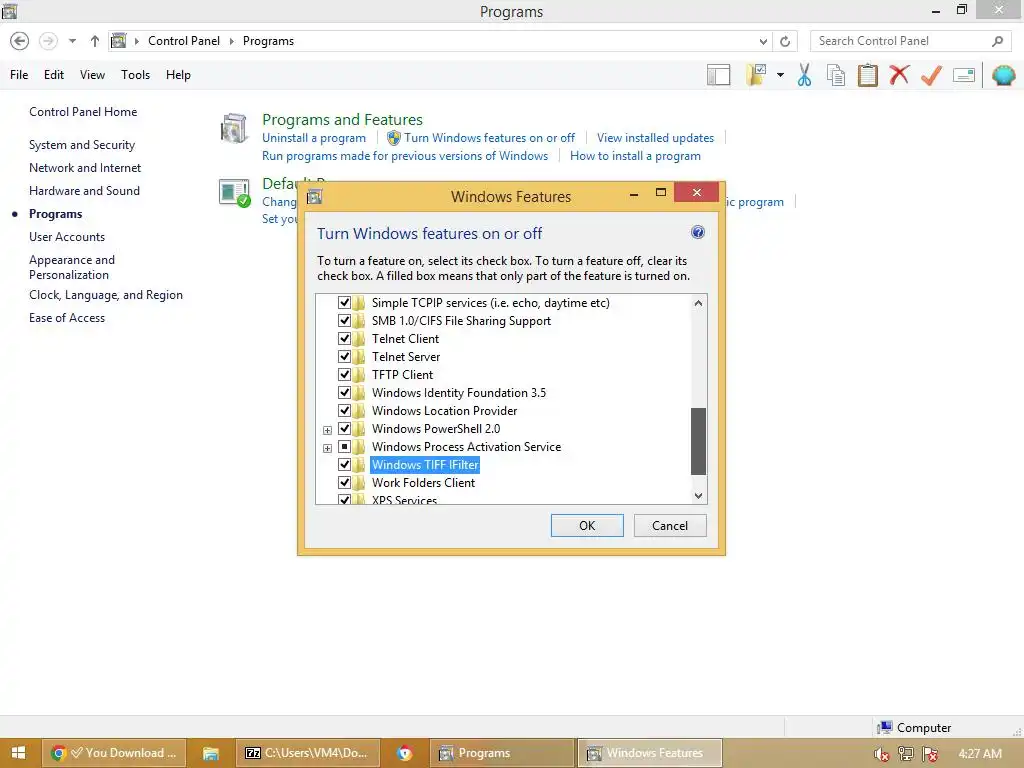Open the Tools menu

coord(135,75)
